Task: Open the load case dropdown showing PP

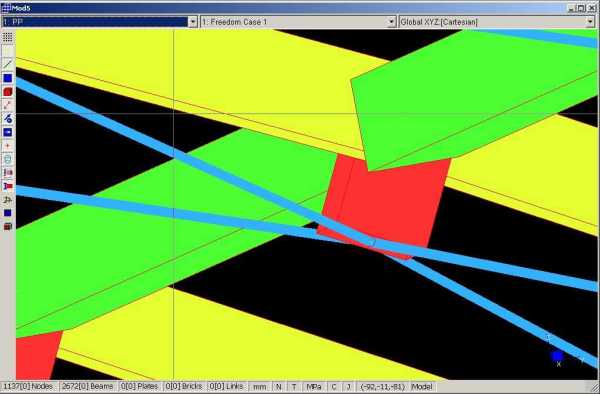Action: tap(99, 22)
